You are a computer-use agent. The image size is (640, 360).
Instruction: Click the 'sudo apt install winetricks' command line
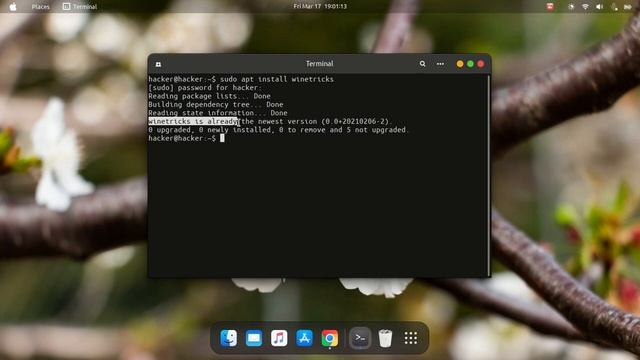pyautogui.click(x=241, y=79)
